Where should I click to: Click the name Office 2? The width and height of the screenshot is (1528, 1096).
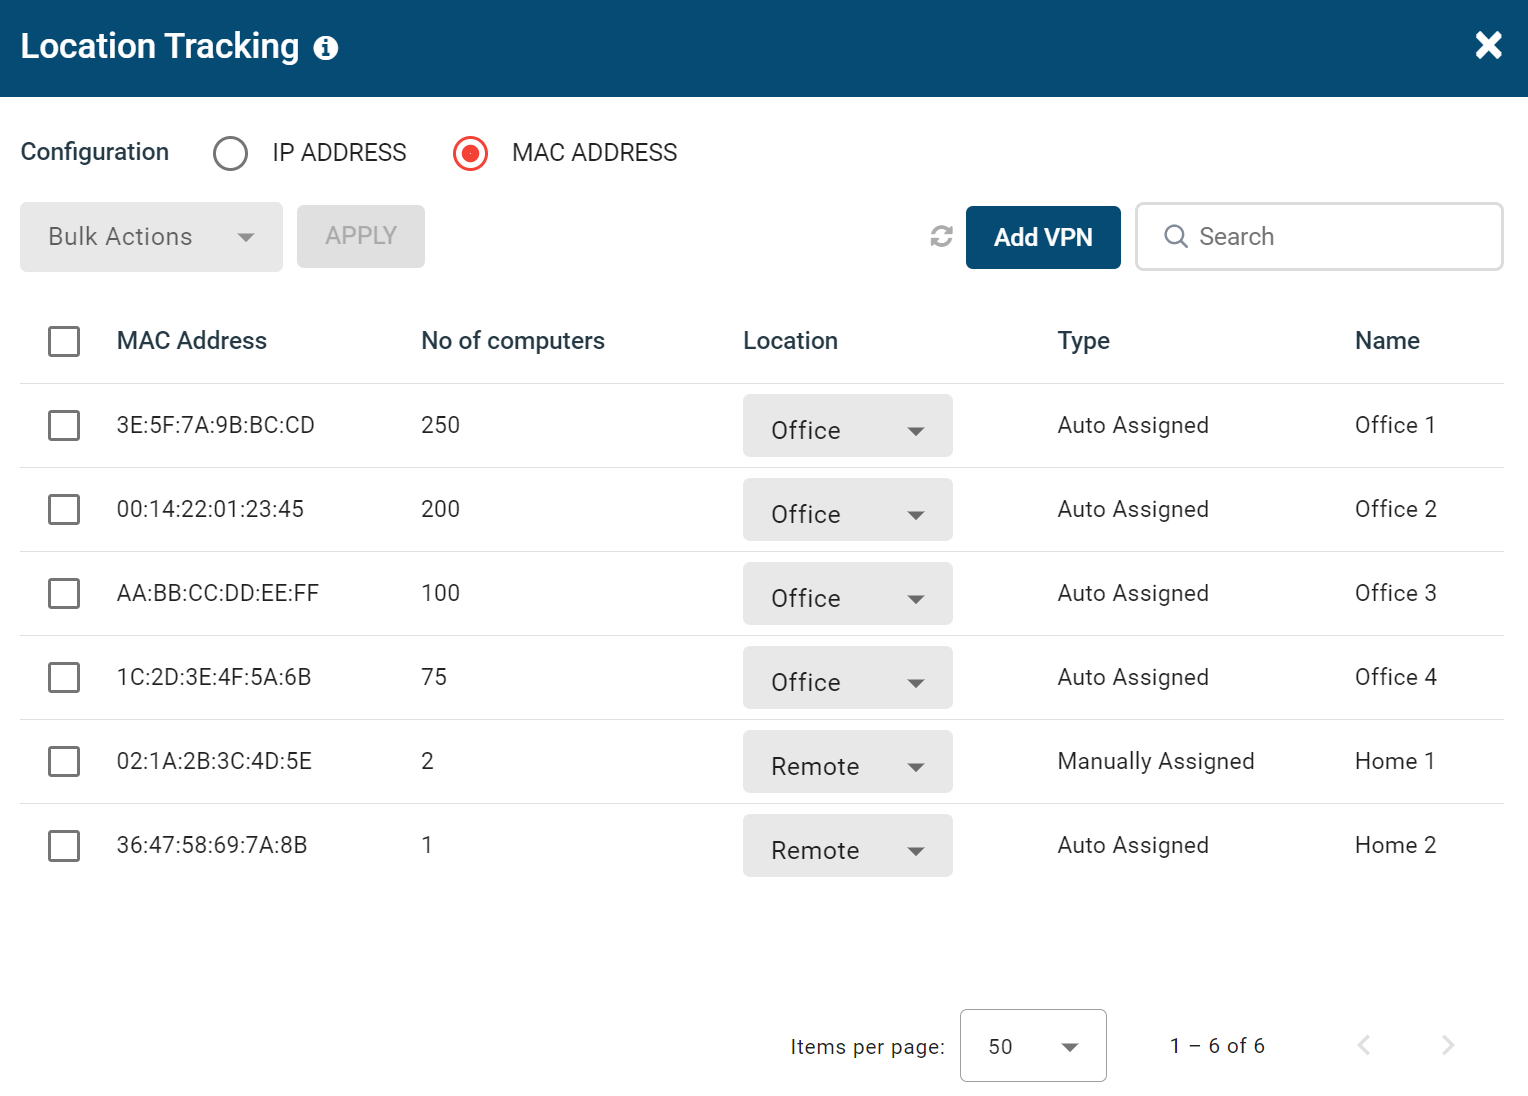[1396, 509]
